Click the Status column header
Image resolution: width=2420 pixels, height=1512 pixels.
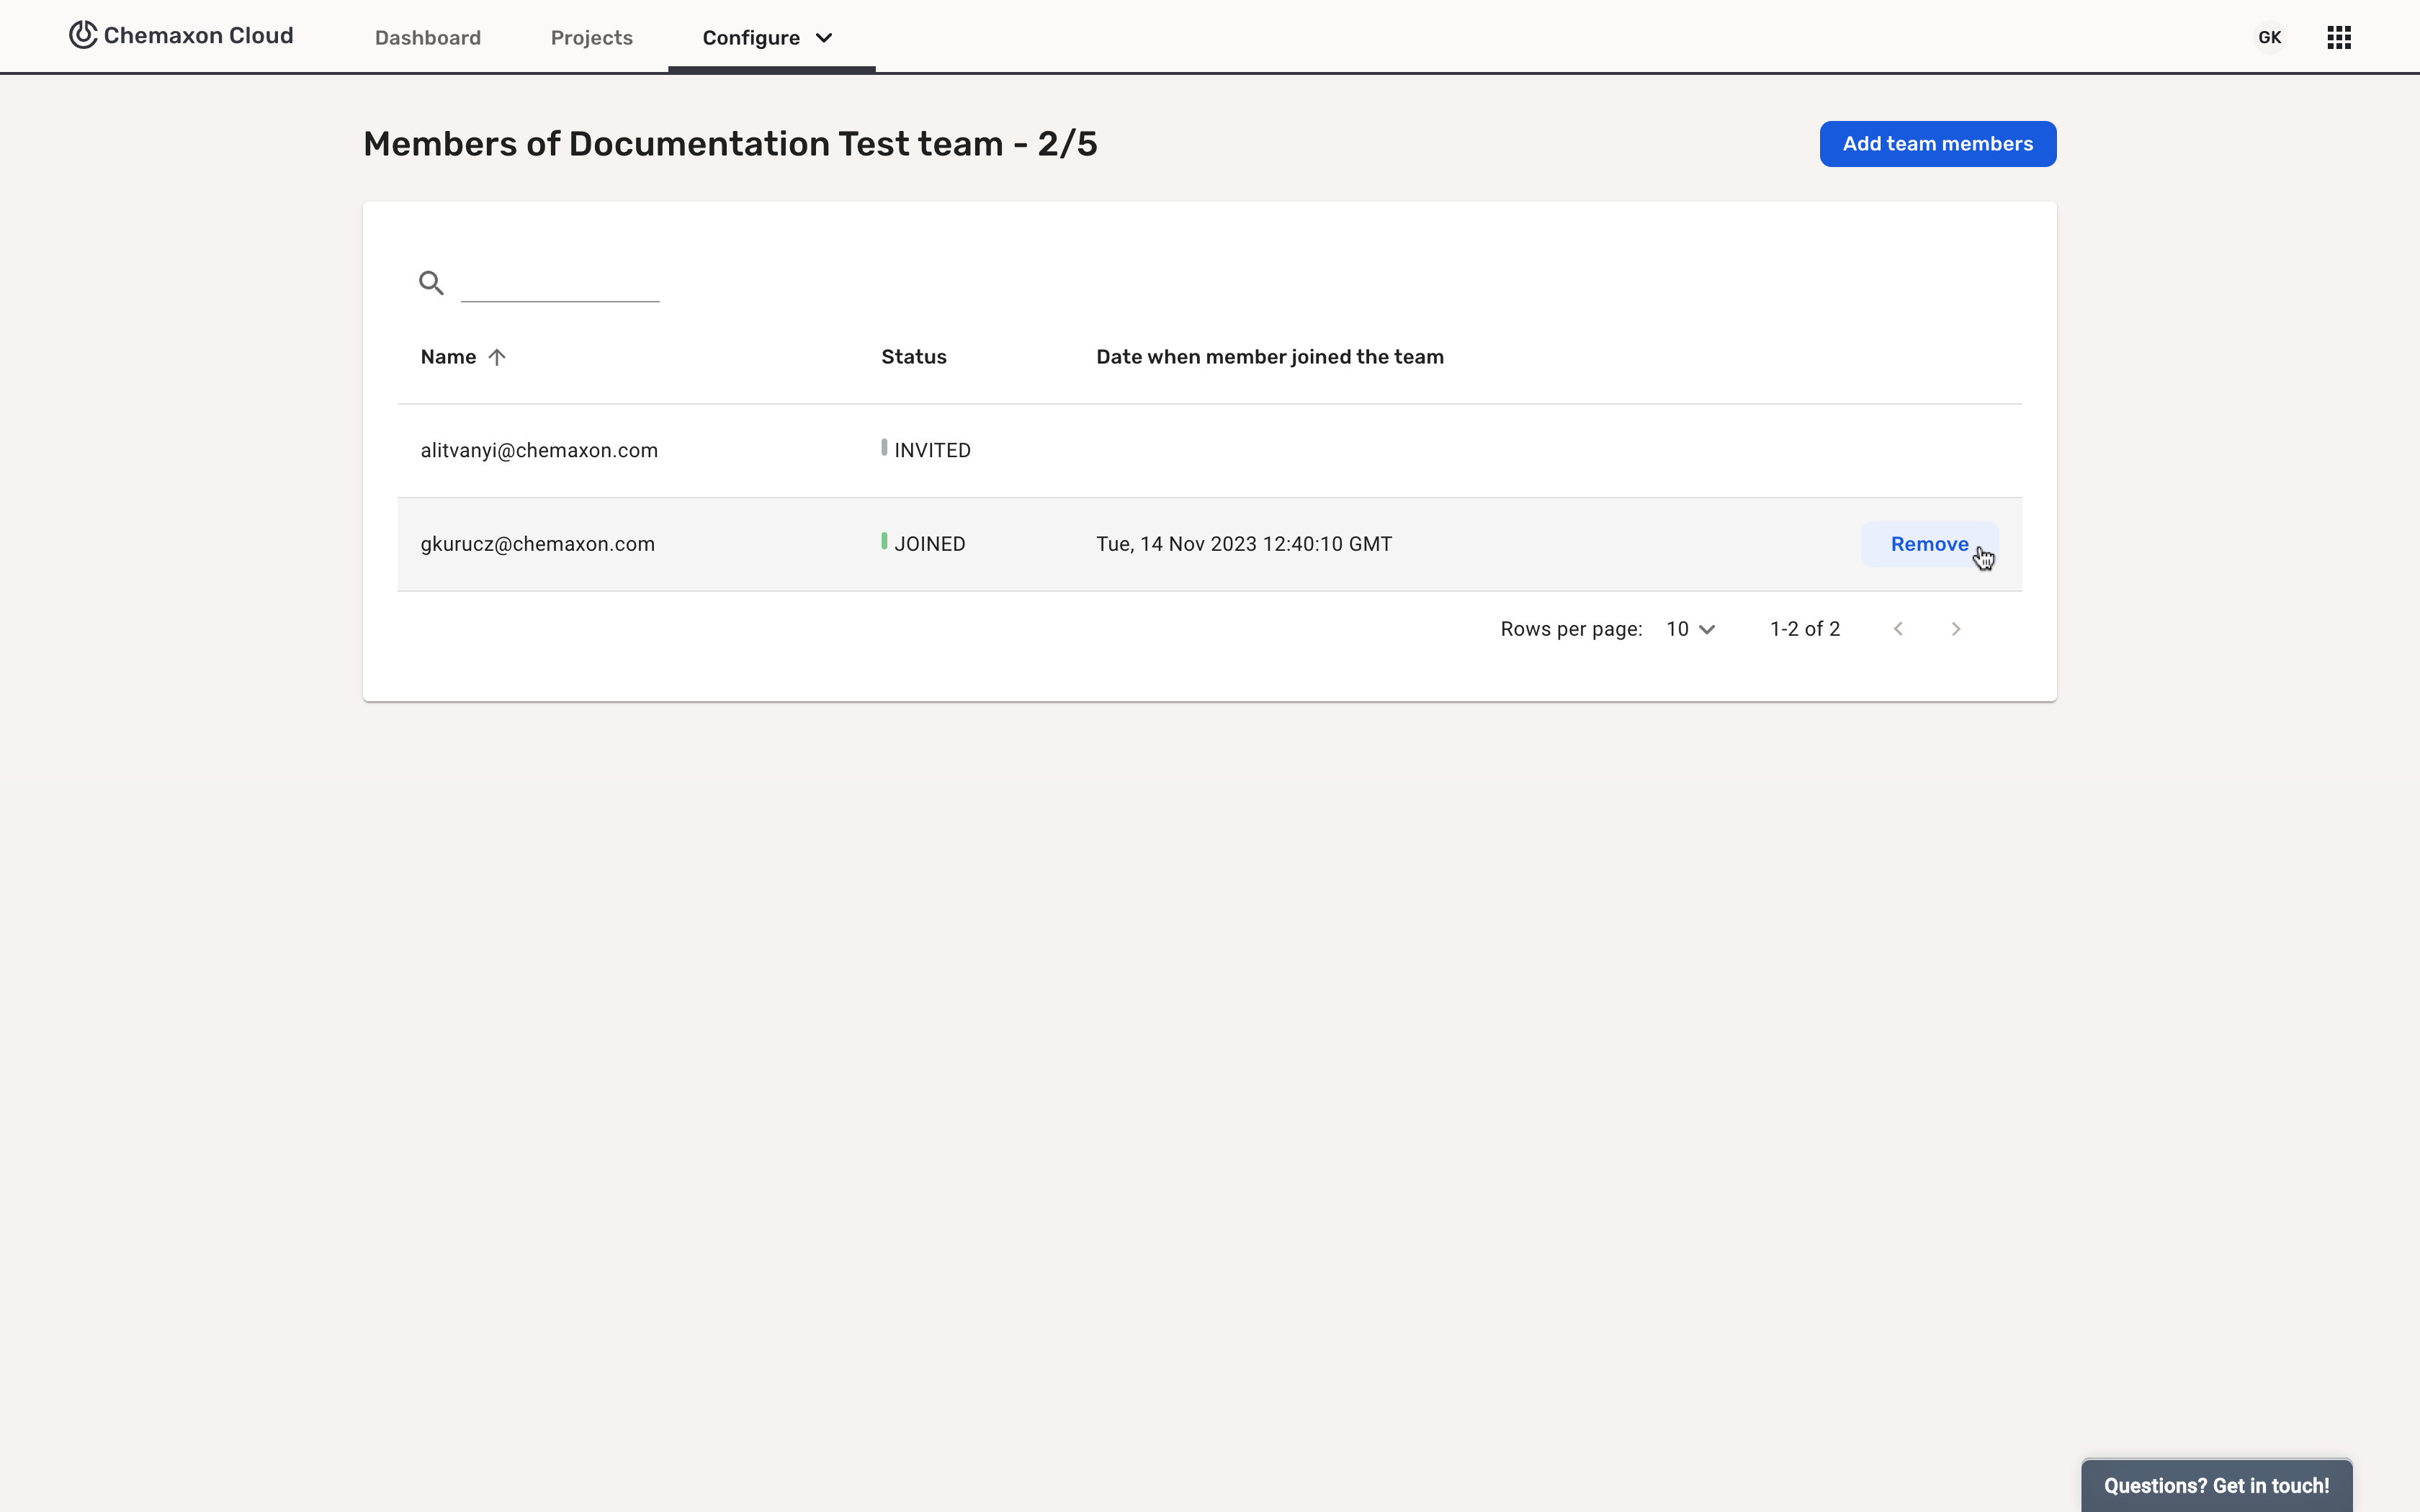pos(913,357)
